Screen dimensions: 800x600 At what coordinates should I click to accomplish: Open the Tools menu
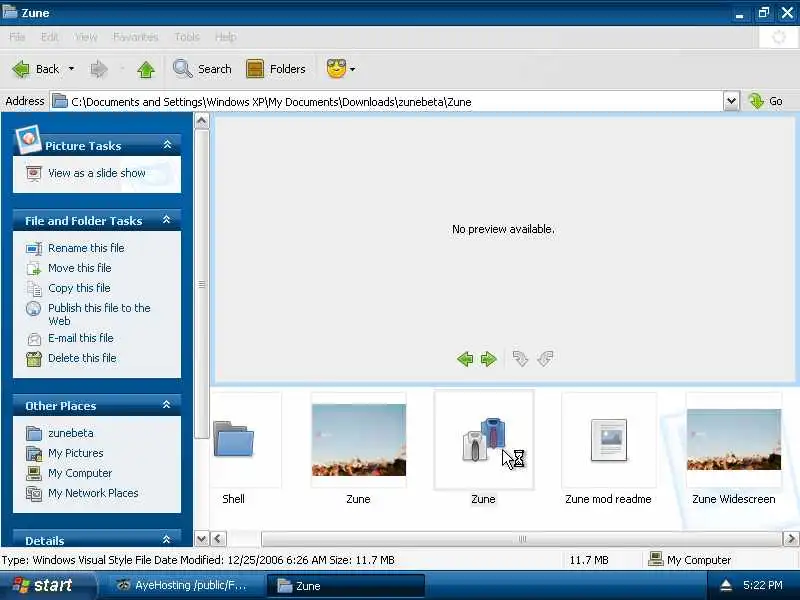click(187, 37)
